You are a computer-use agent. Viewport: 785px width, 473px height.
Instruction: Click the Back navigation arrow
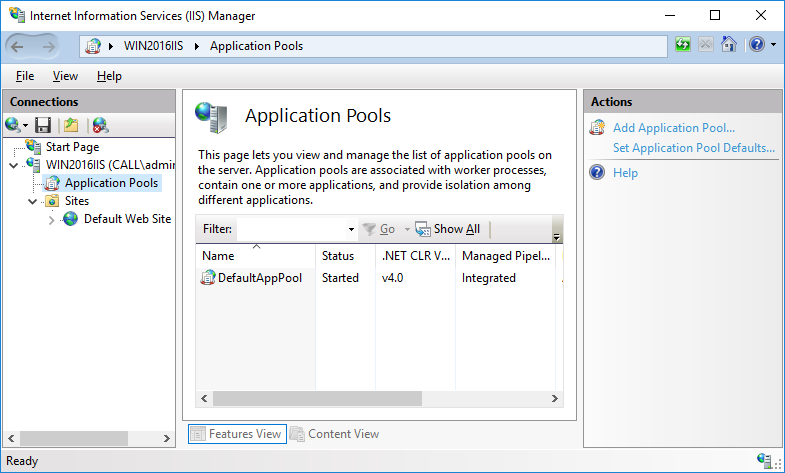[x=18, y=47]
